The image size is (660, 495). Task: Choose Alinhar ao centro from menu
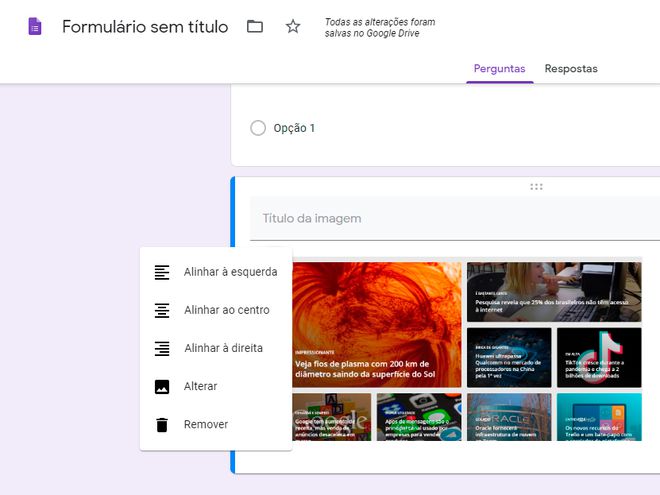pos(216,310)
